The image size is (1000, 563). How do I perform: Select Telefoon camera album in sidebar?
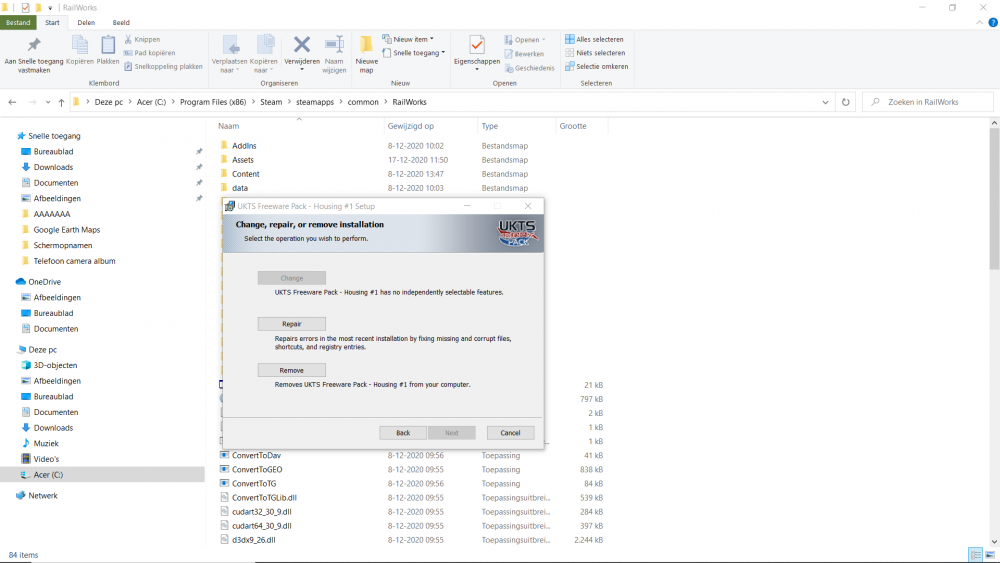pos(75,261)
